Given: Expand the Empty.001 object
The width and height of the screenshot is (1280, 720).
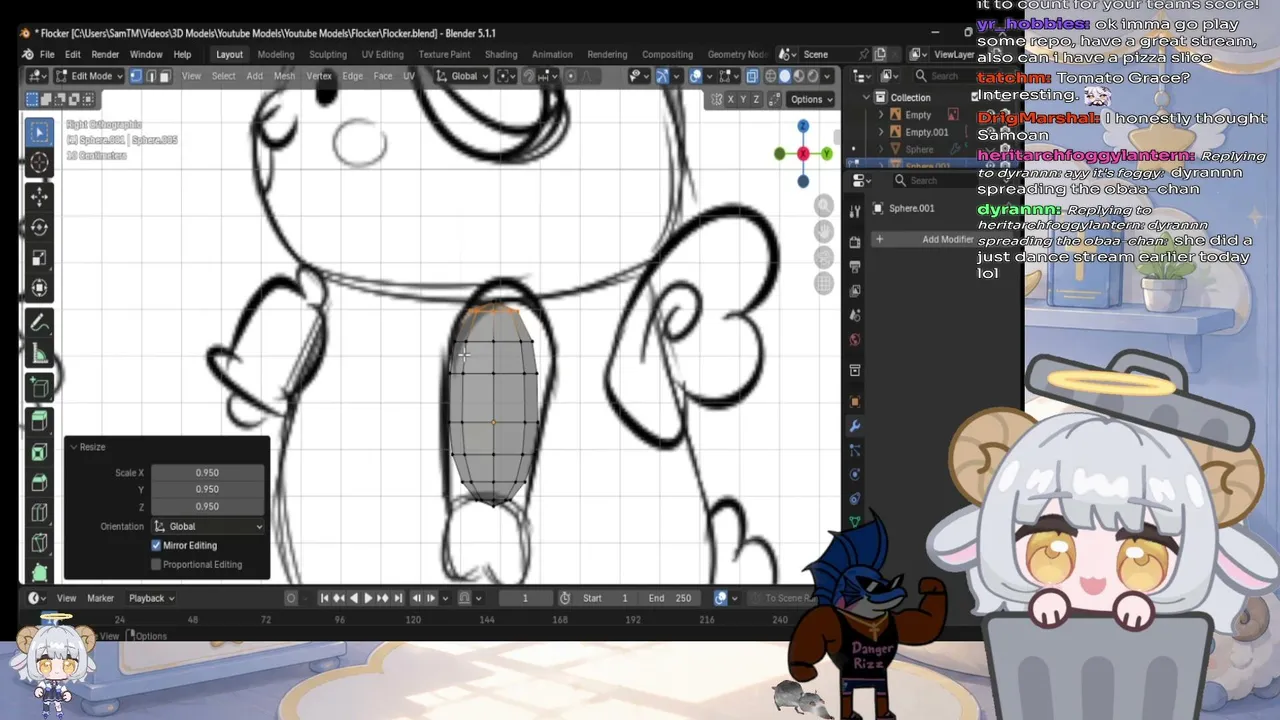Looking at the screenshot, I should 881,132.
